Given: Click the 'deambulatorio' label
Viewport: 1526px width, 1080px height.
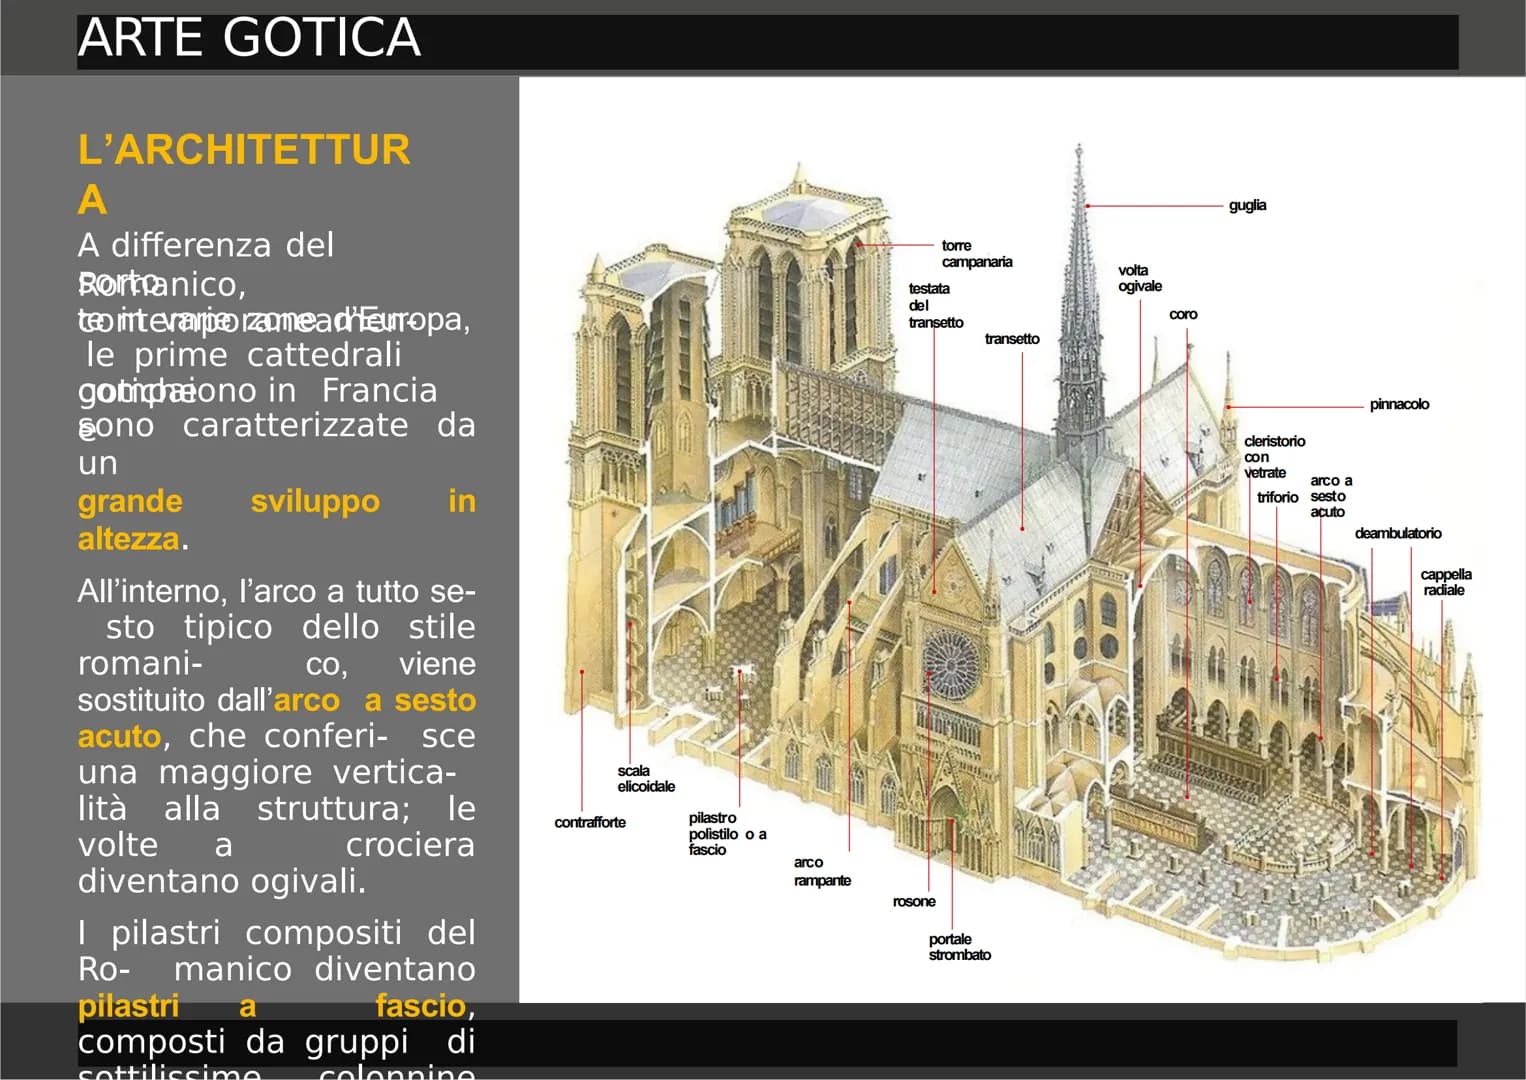Looking at the screenshot, I should 1398,533.
